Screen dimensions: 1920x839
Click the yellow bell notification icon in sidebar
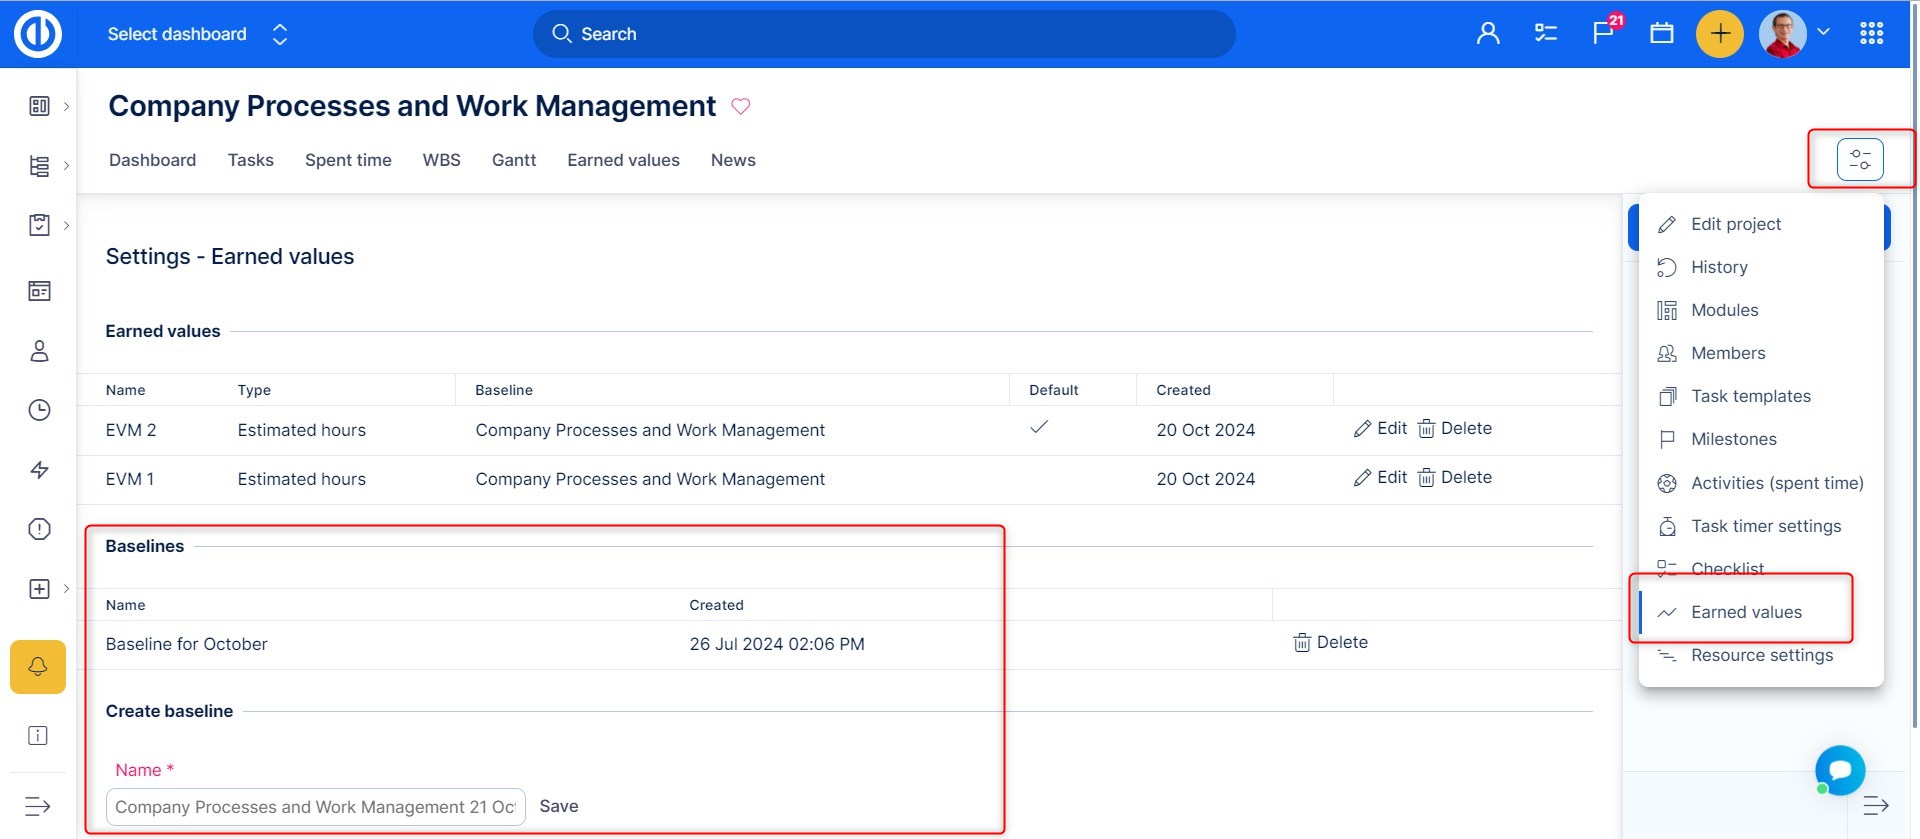pyautogui.click(x=38, y=667)
